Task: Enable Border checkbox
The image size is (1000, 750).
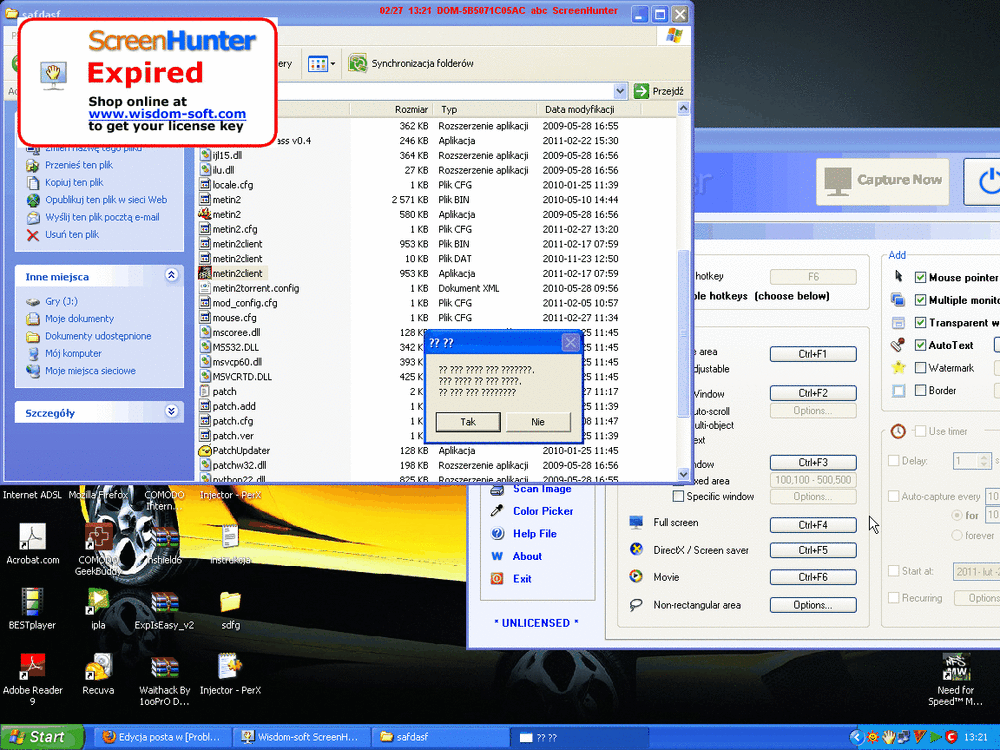Action: coord(920,390)
